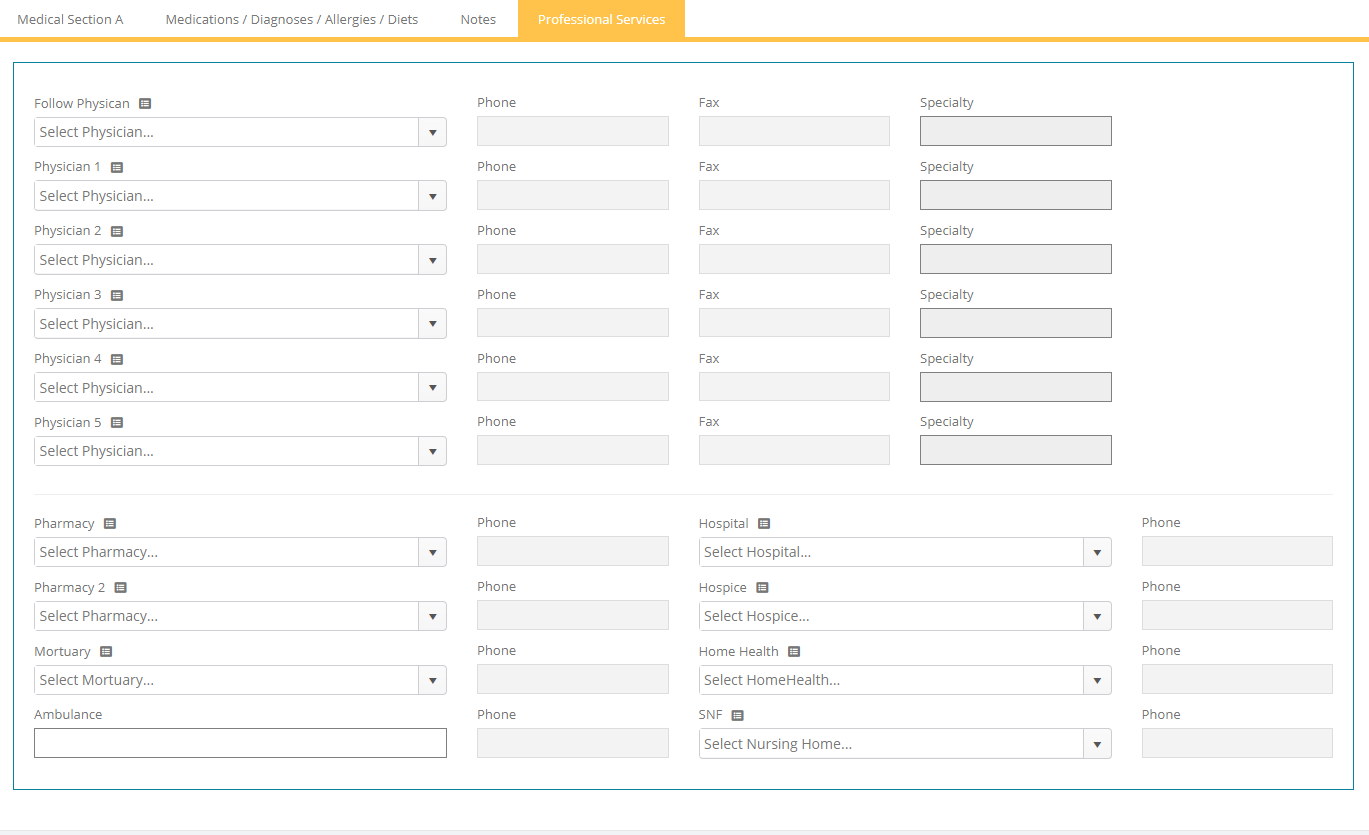
Task: Expand the Follow Physican dropdown
Action: 432,133
